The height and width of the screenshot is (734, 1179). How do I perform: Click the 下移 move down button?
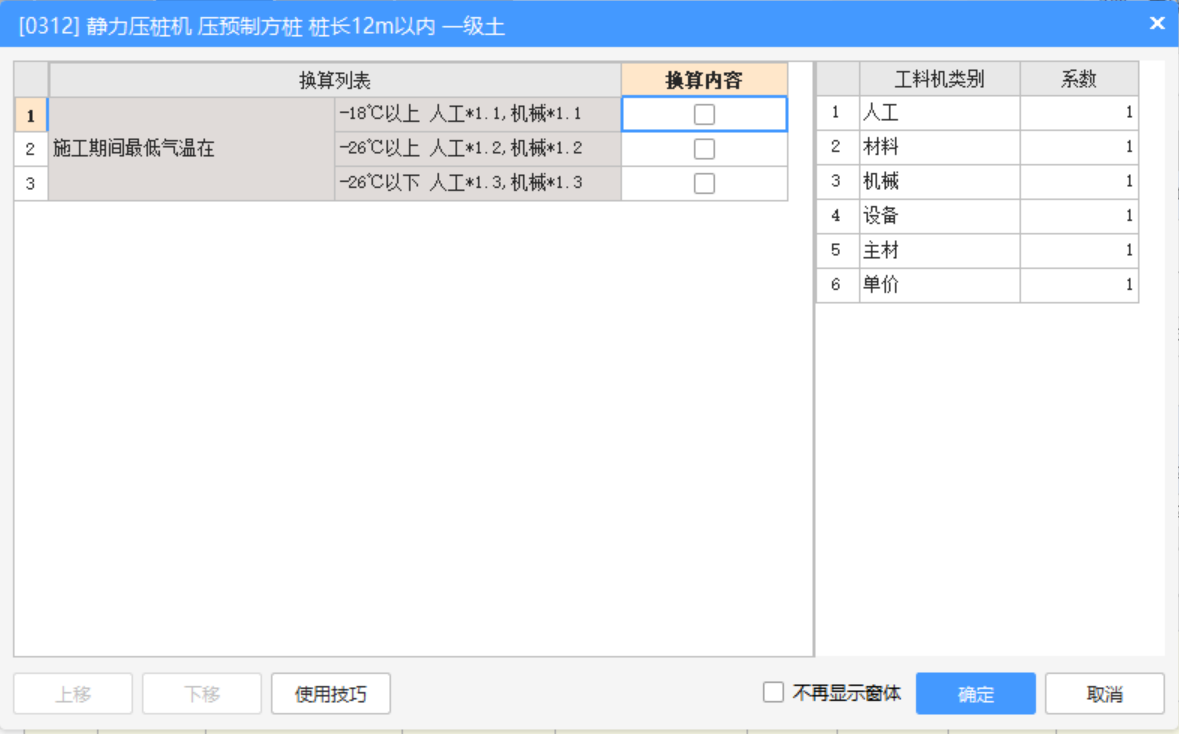tap(201, 692)
